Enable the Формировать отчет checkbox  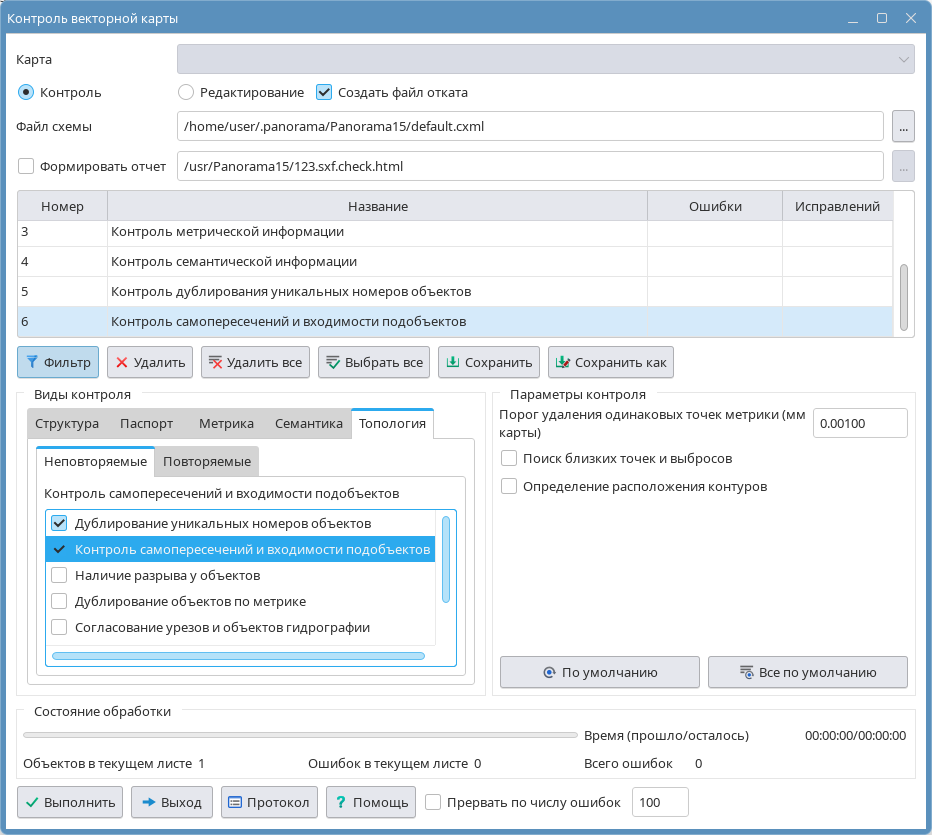point(26,166)
